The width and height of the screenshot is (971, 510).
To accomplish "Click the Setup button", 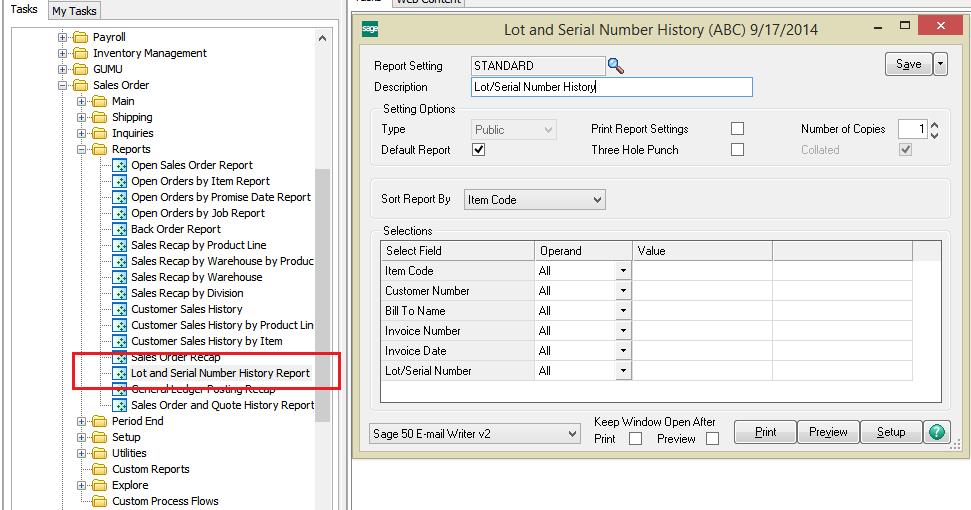I will pos(891,432).
